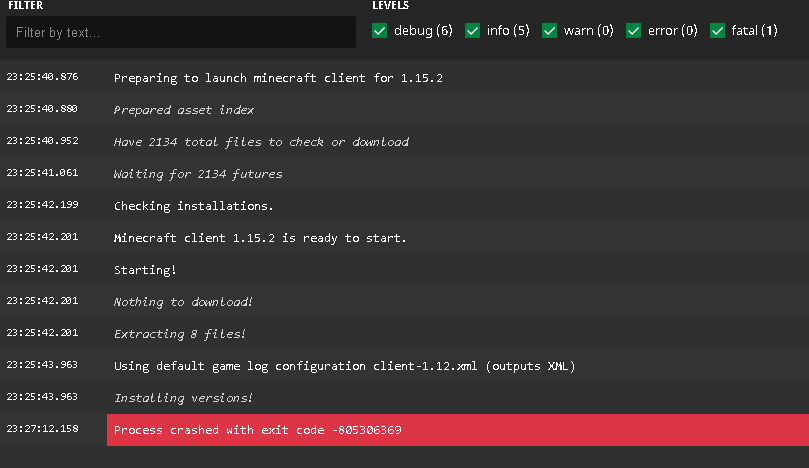
Task: Toggle the fatal (1) level checkbox
Action: point(717,31)
